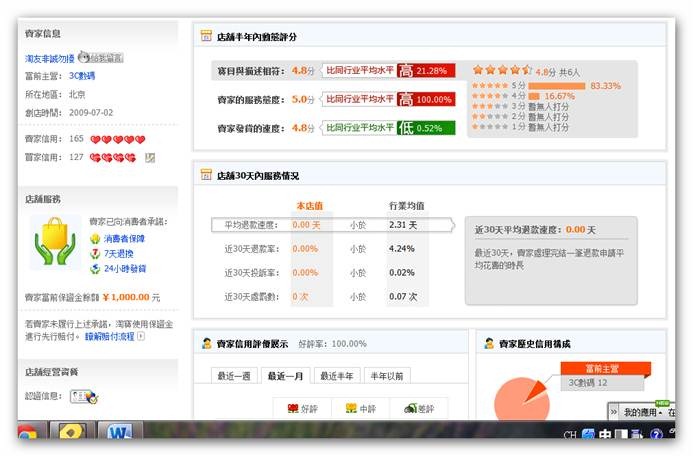The width and height of the screenshot is (693, 456).
Task: Click buyer credit hearts icon
Action: 113,157
